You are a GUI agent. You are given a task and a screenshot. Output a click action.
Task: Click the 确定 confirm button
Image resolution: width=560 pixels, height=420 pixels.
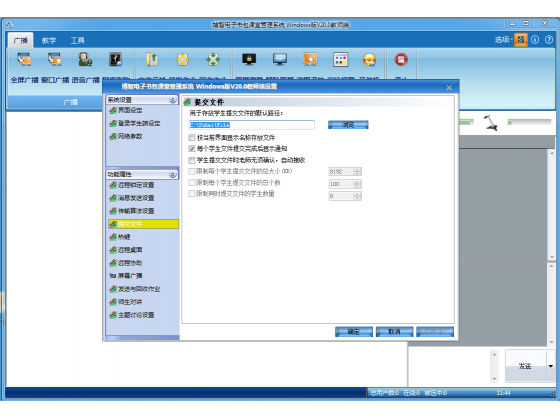pyautogui.click(x=354, y=332)
